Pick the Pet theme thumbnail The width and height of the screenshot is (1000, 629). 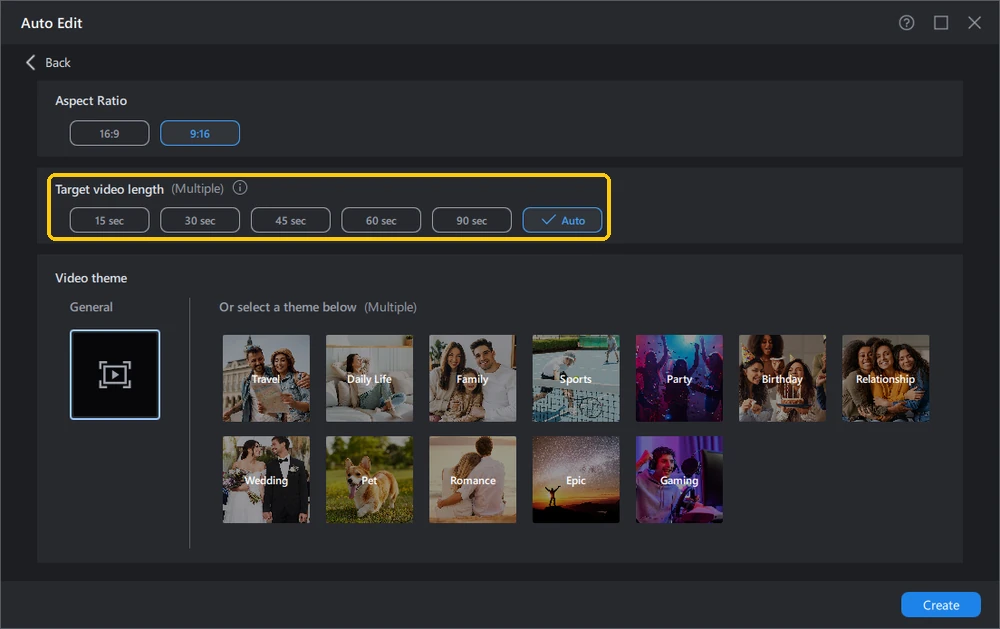tap(369, 480)
